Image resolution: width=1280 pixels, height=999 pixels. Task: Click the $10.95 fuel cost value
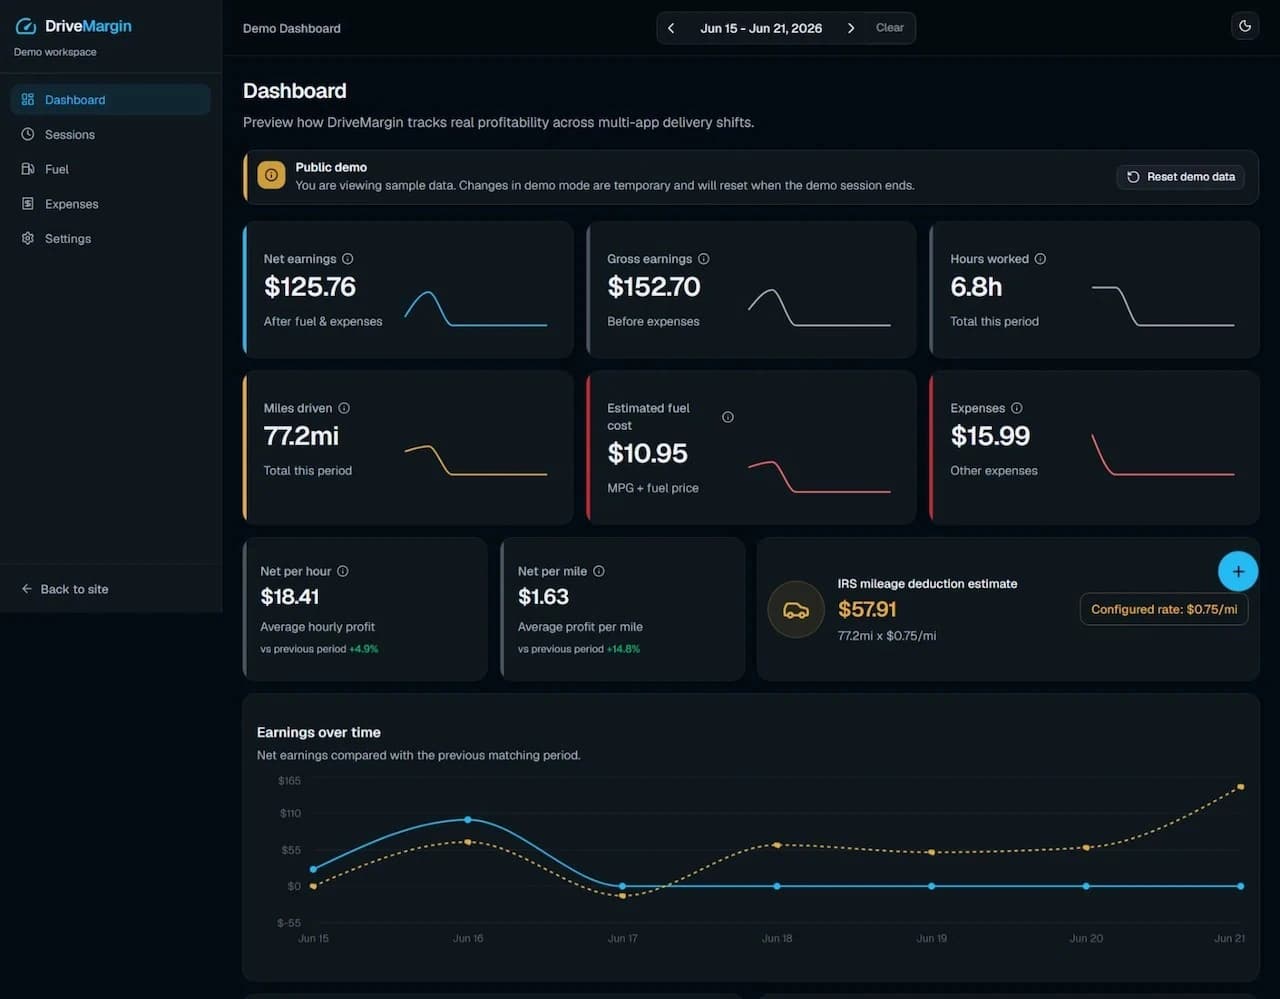tap(648, 453)
